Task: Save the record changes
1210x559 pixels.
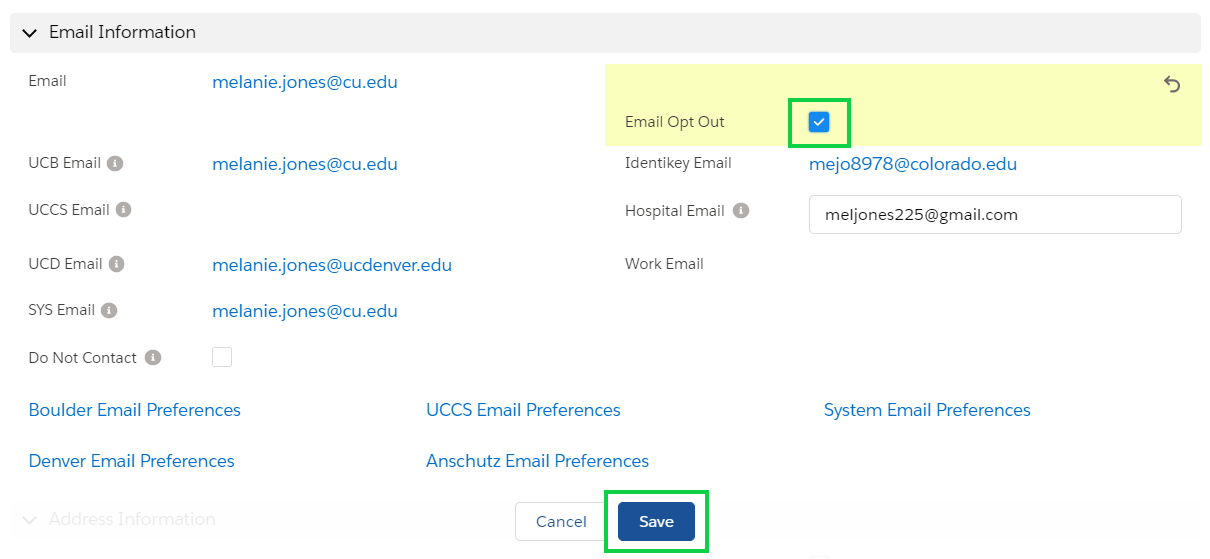Action: pos(656,521)
